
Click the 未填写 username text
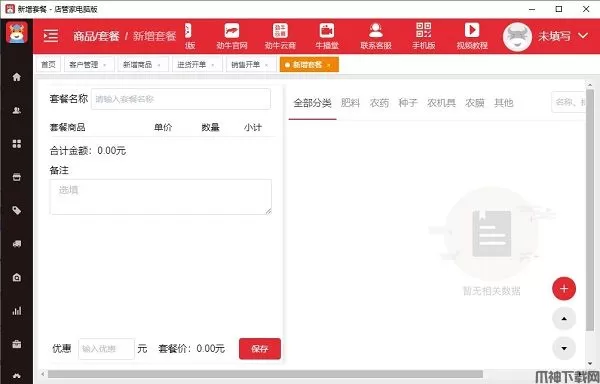point(554,36)
